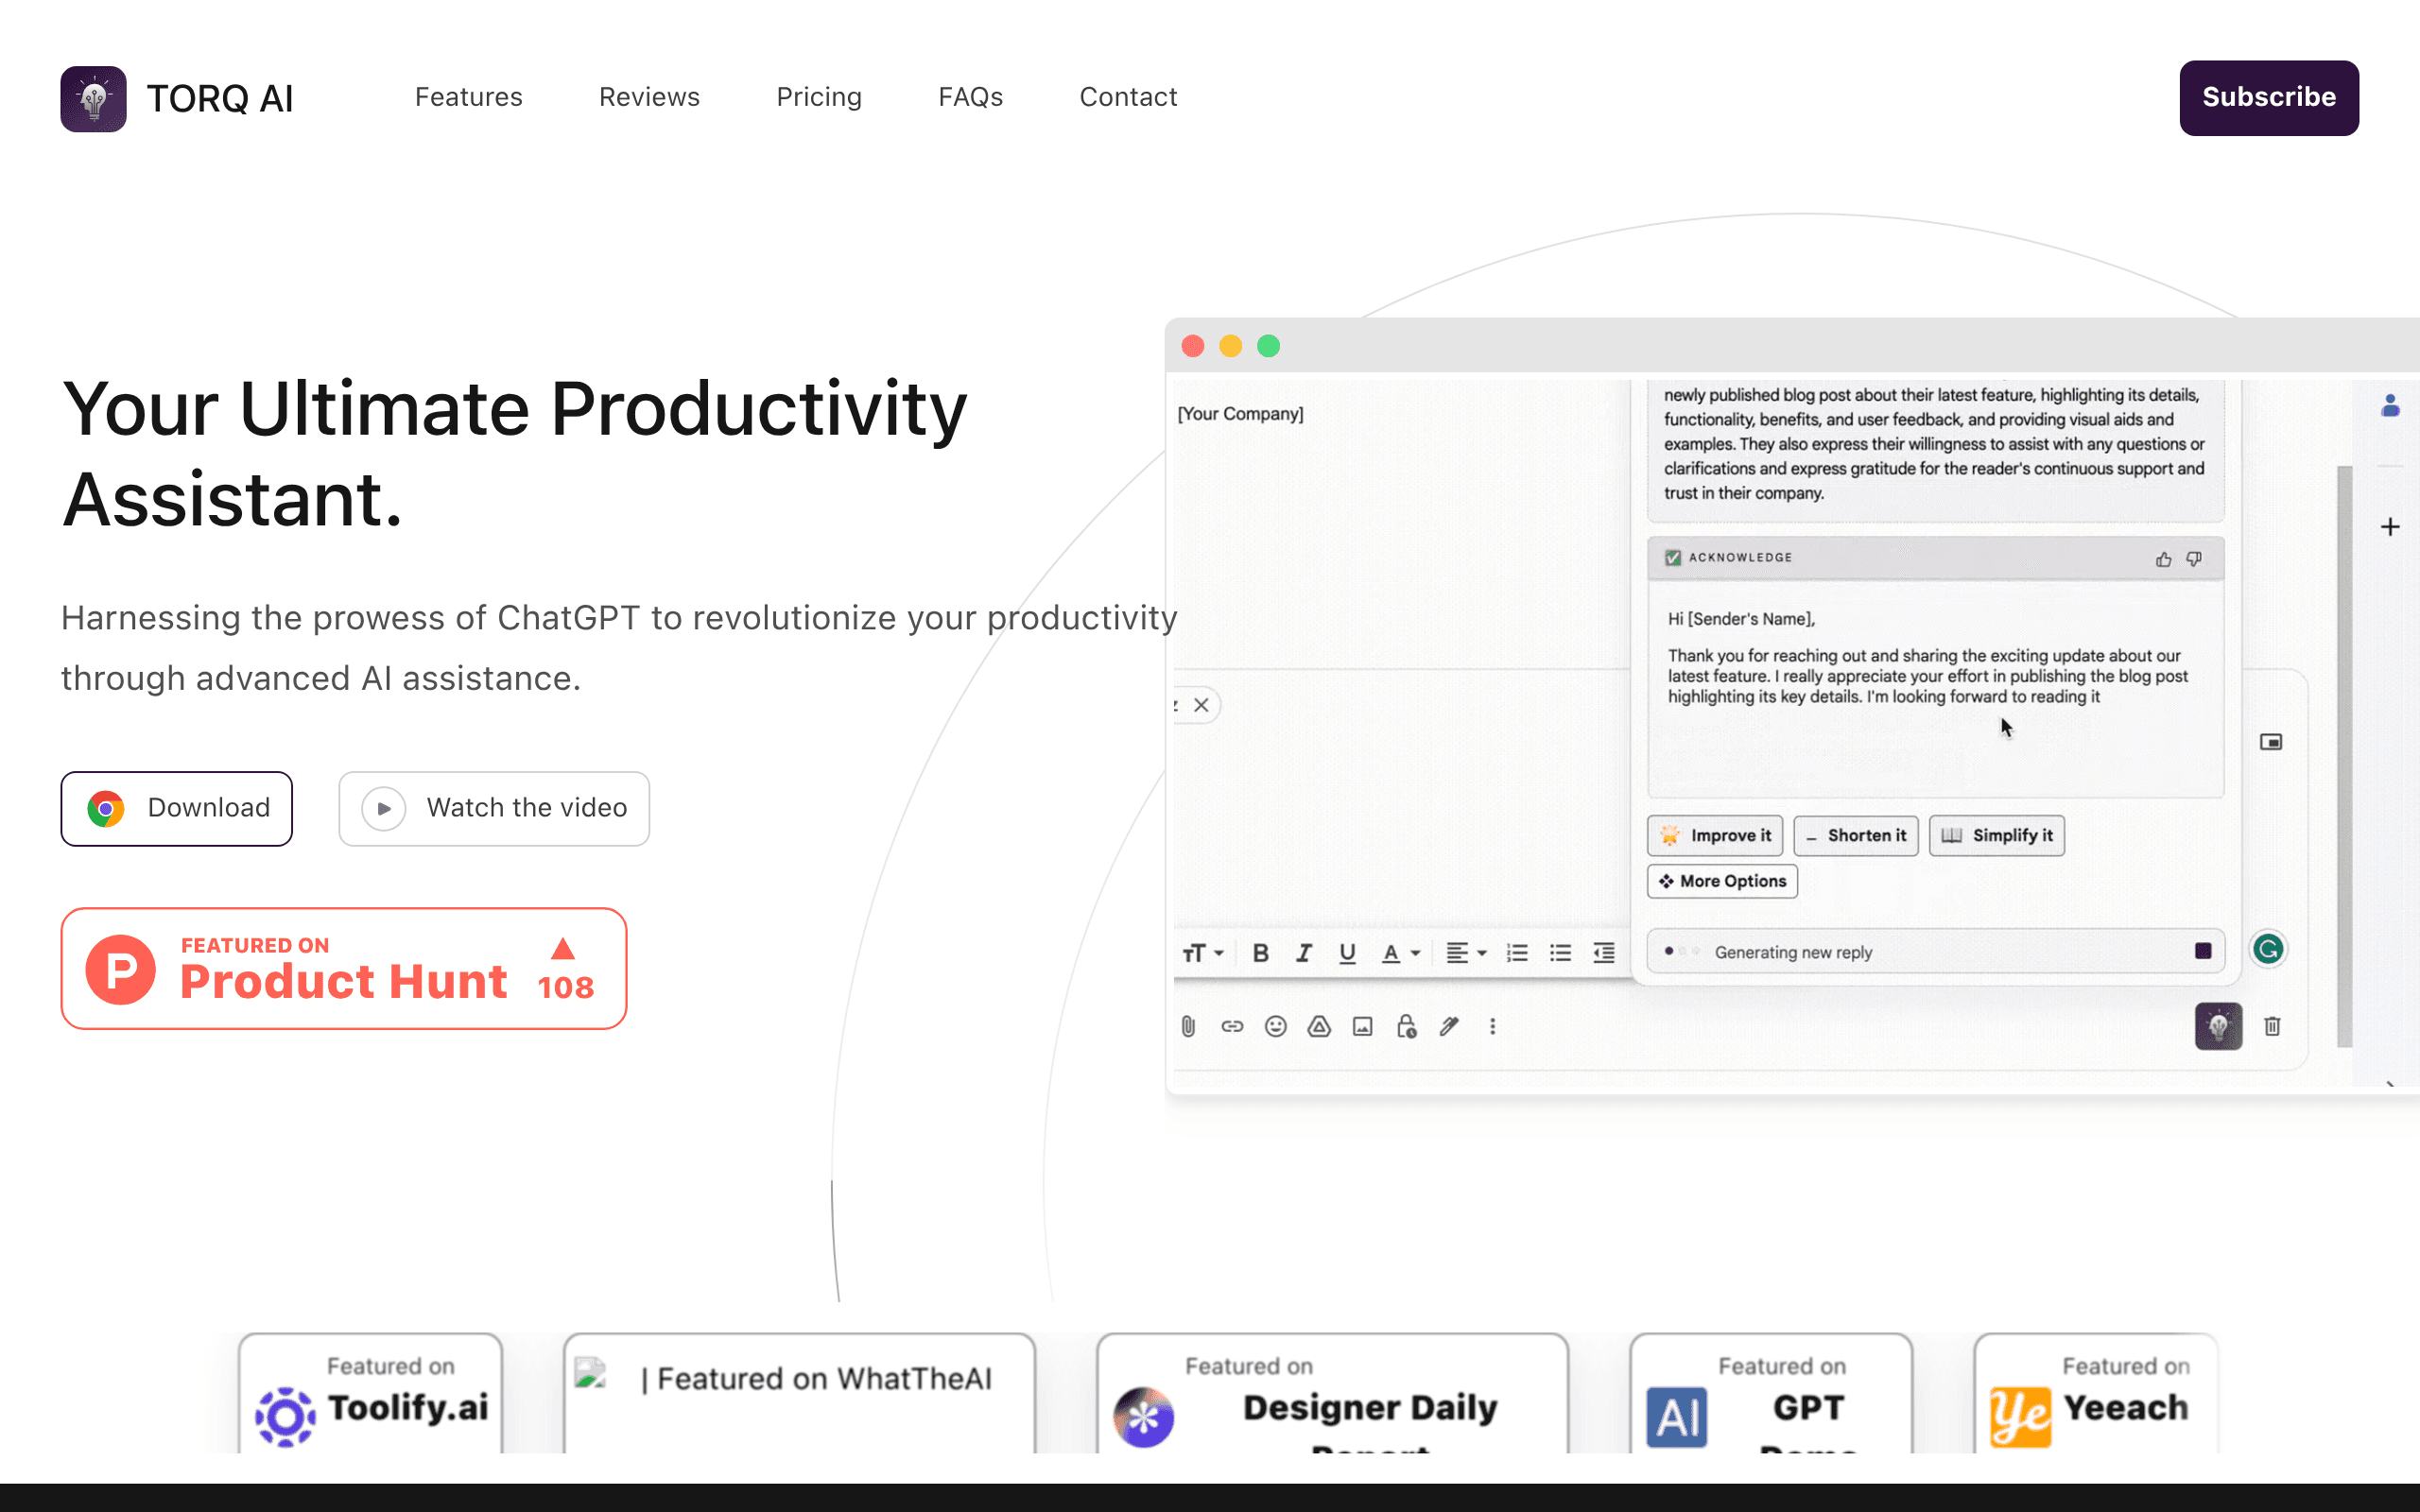Open the Featured on WhatTheAI badge
2420x1512 pixels.
point(799,1393)
